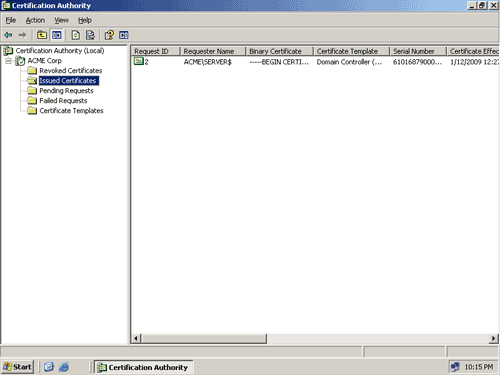
Task: Collapse the ACME Corp tree node
Action: tap(8, 61)
